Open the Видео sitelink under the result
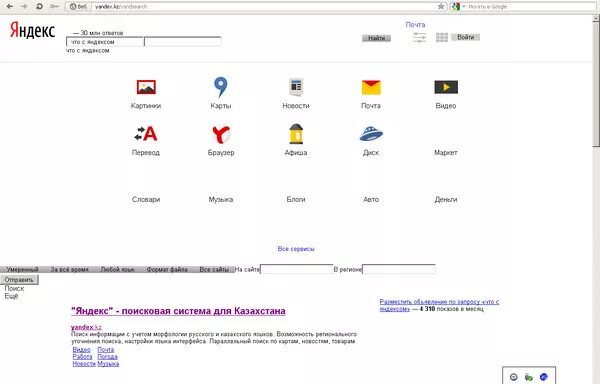Viewport: 600px width, 384px height. (x=82, y=350)
